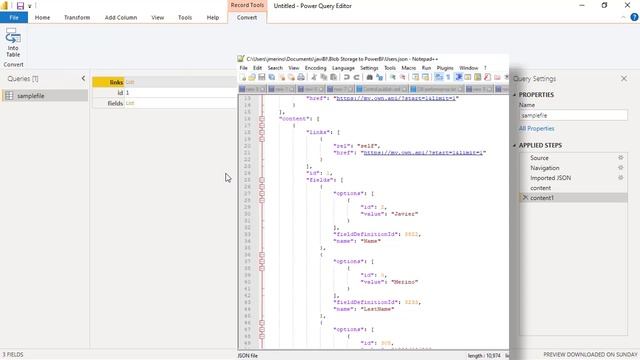640x360 pixels.
Task: Click Notepad++ Replace toolbar icon
Action: 380,77
